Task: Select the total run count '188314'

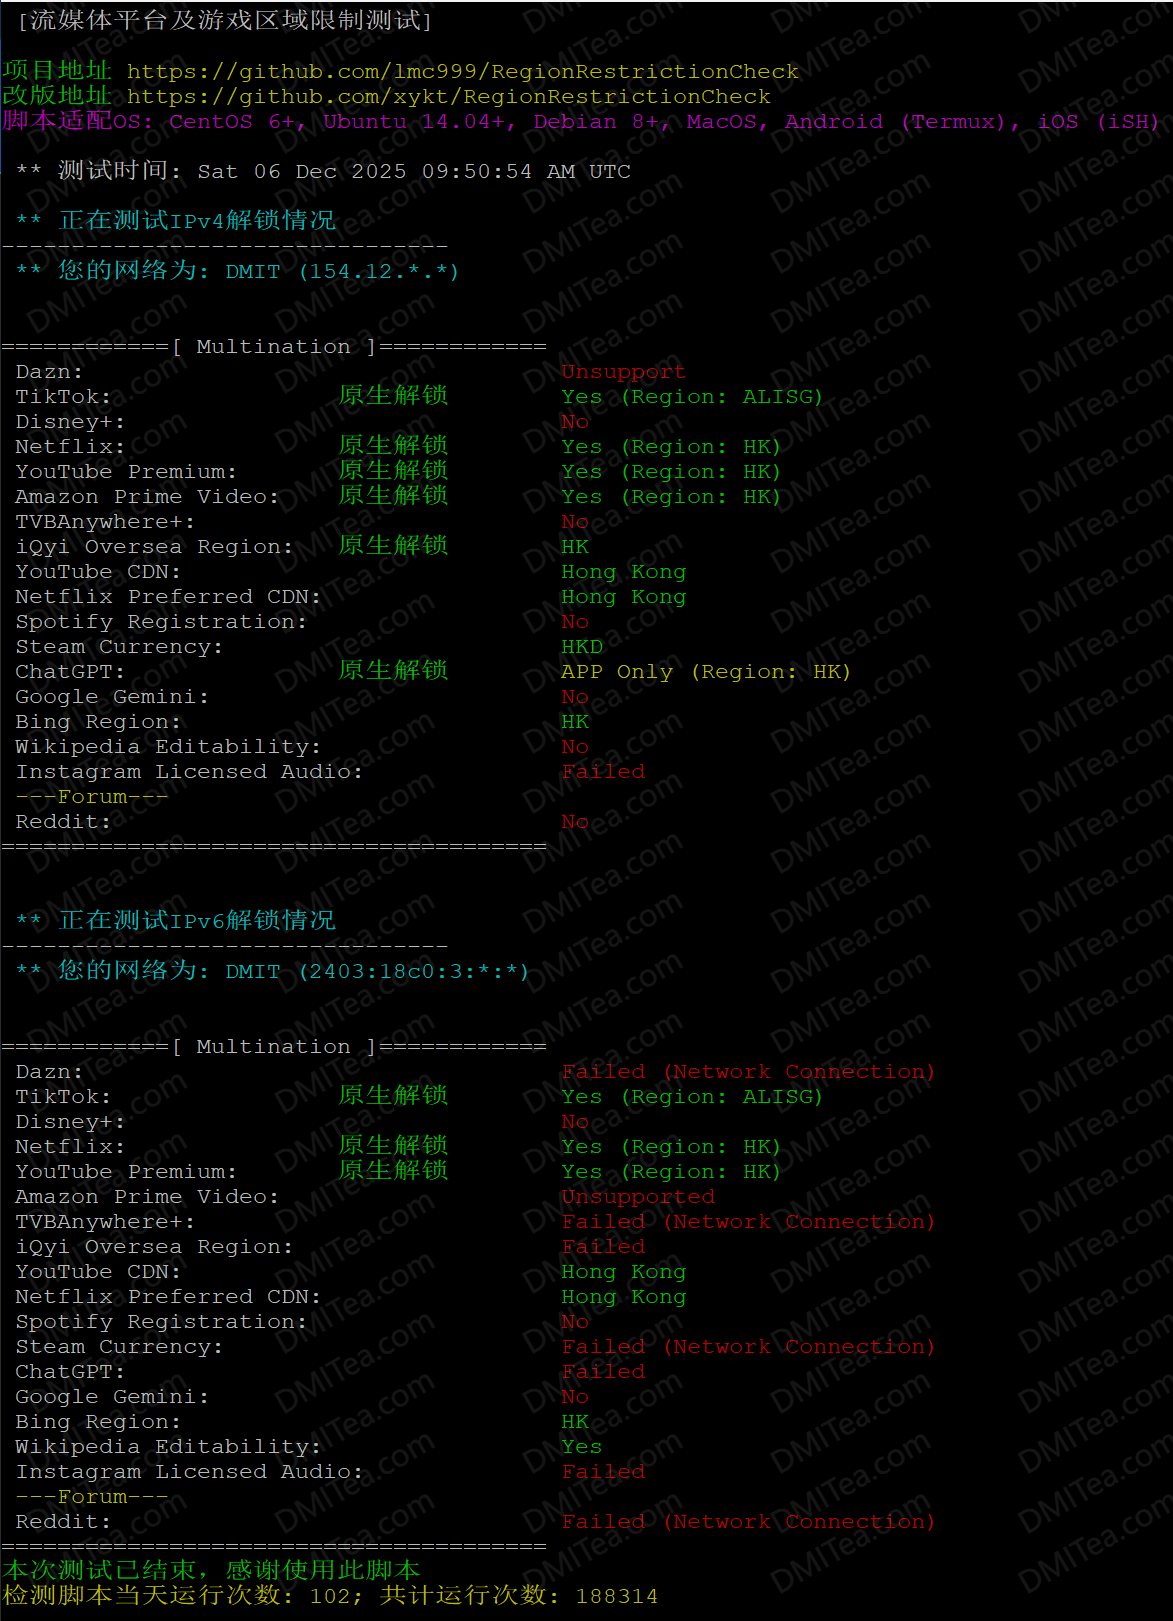Action: coord(616,1596)
